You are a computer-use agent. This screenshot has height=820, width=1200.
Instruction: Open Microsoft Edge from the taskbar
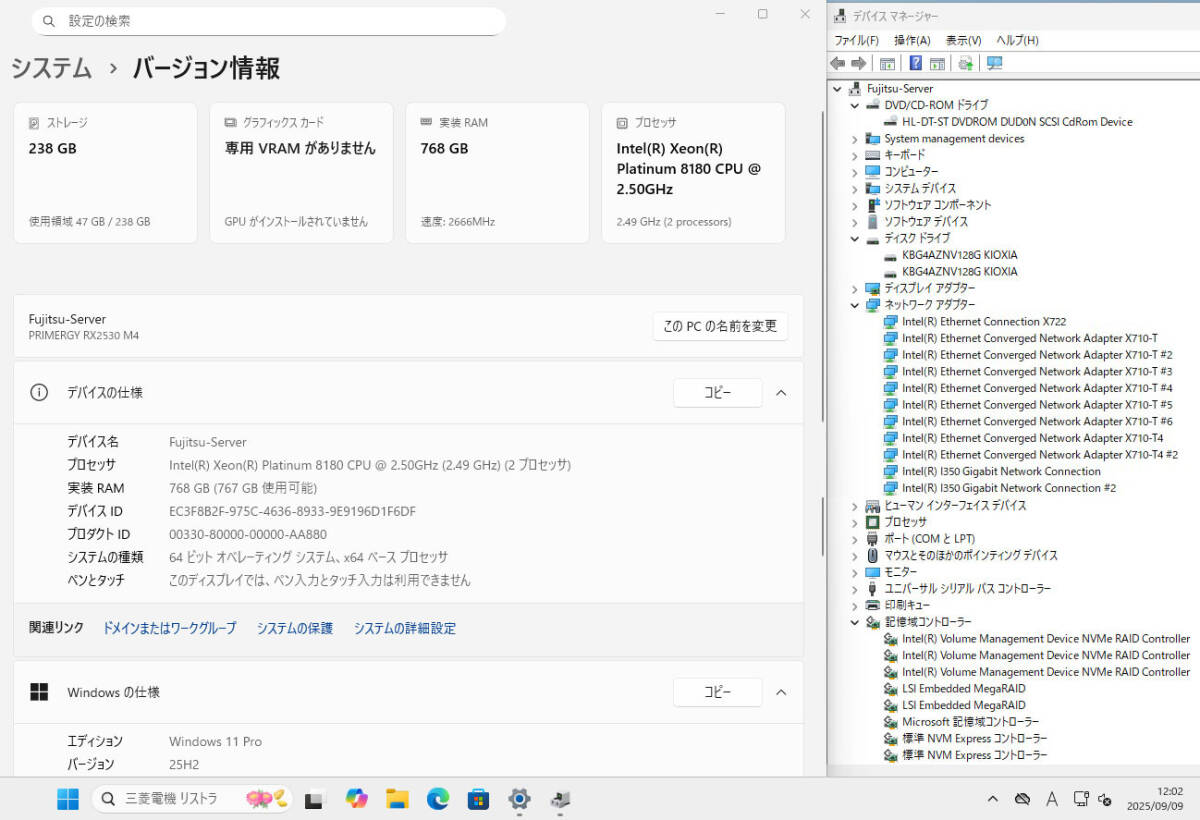click(438, 799)
